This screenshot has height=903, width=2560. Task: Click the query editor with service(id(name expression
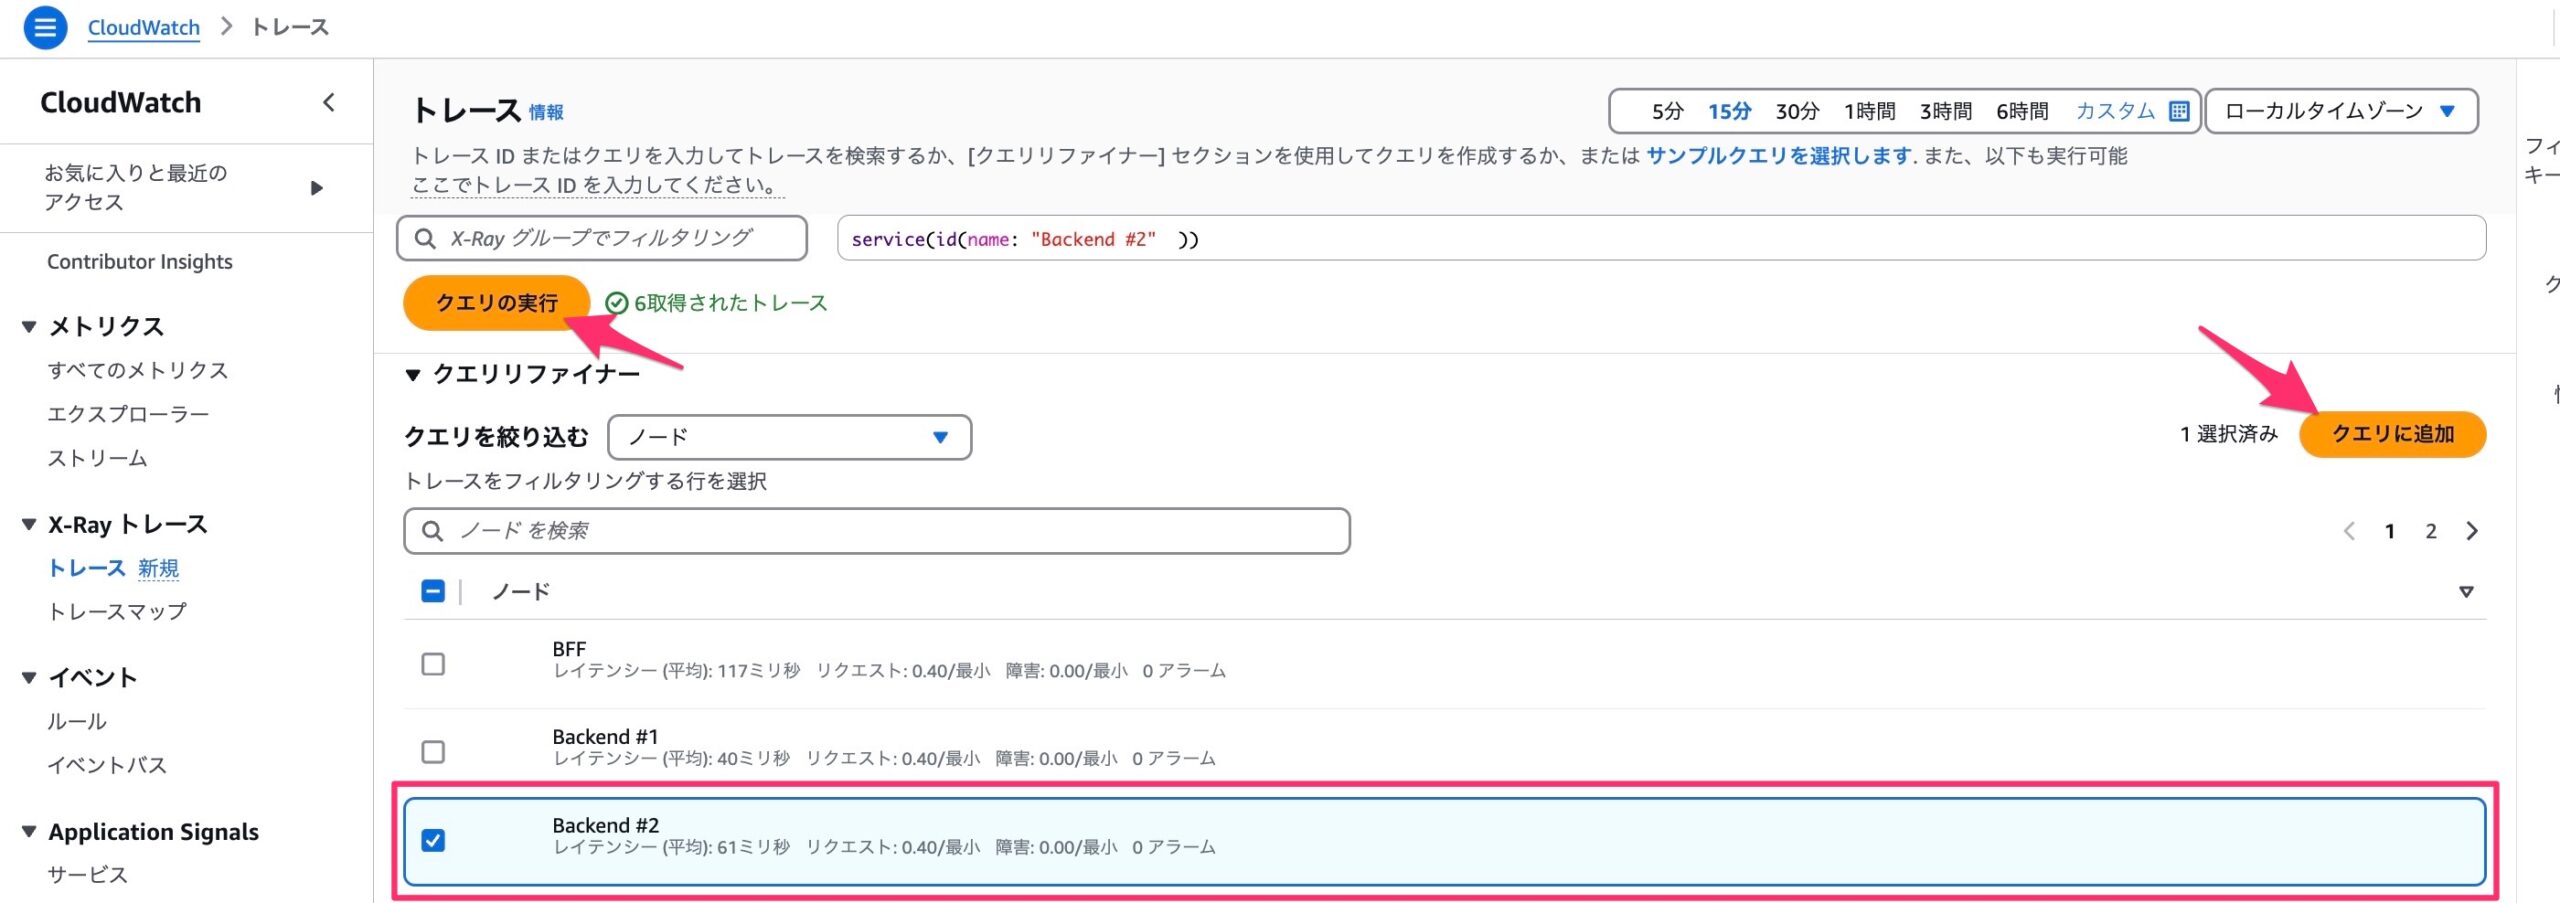(1661, 239)
